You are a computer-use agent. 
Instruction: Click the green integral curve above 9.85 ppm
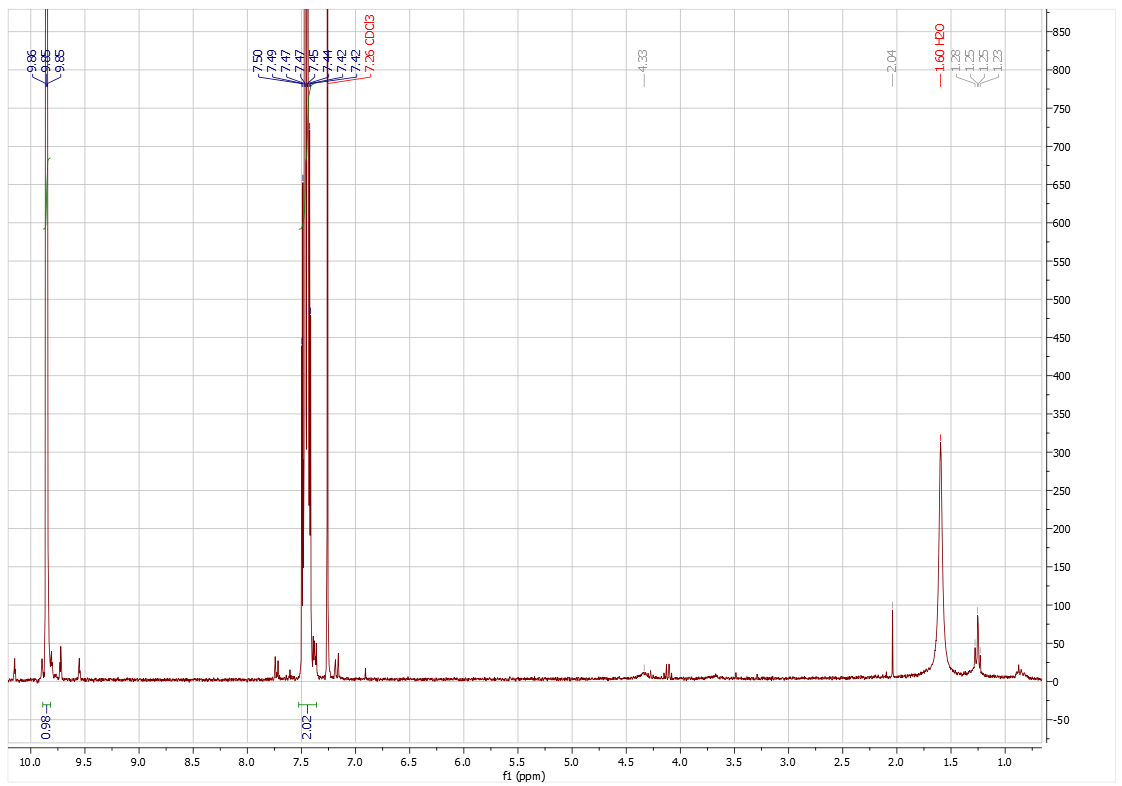pos(47,190)
